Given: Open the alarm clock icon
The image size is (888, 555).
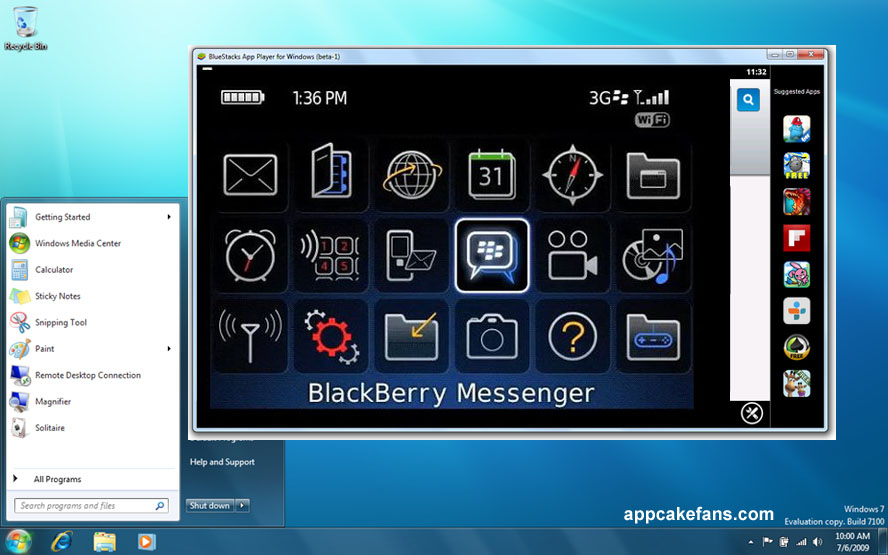Looking at the screenshot, I should pyautogui.click(x=250, y=255).
